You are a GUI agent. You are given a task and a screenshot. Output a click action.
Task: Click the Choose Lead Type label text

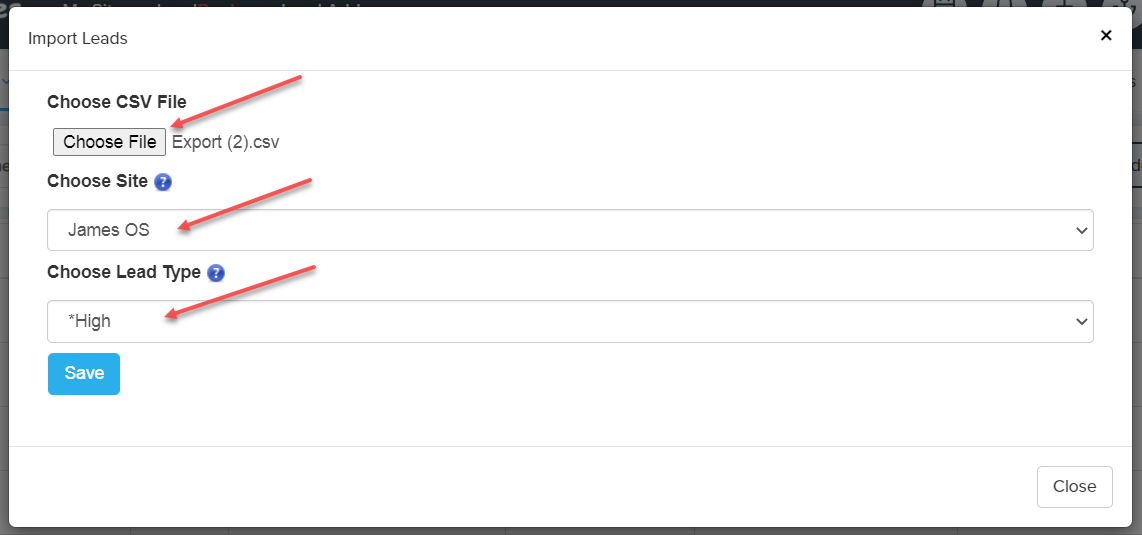(x=124, y=272)
